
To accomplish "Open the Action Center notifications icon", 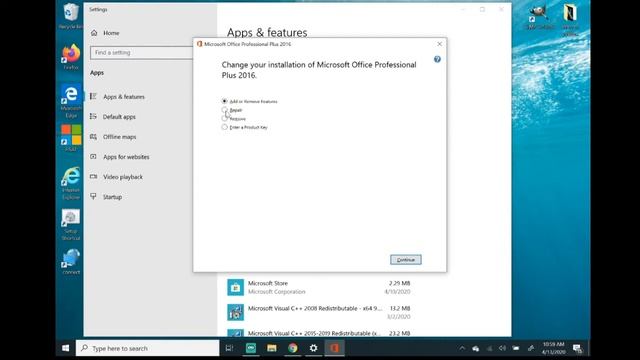I will pos(578,348).
